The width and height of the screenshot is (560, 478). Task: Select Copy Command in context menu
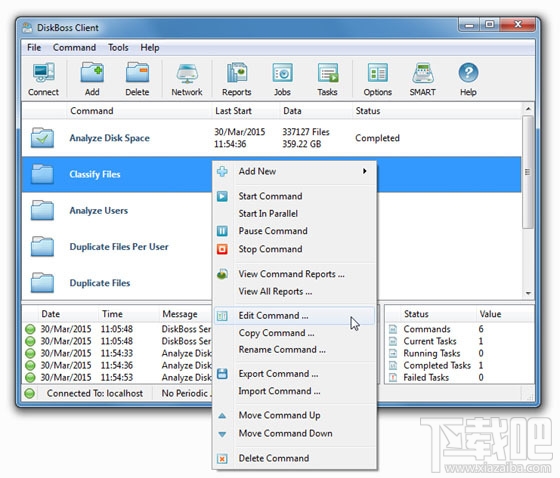(x=276, y=333)
